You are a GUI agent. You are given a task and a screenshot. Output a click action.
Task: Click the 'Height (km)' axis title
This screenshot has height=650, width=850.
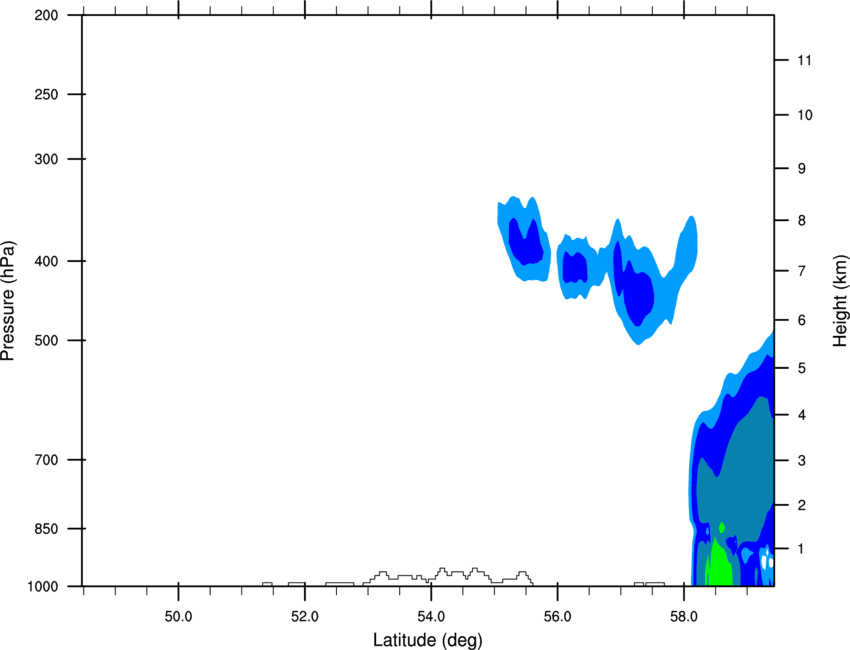tap(840, 301)
